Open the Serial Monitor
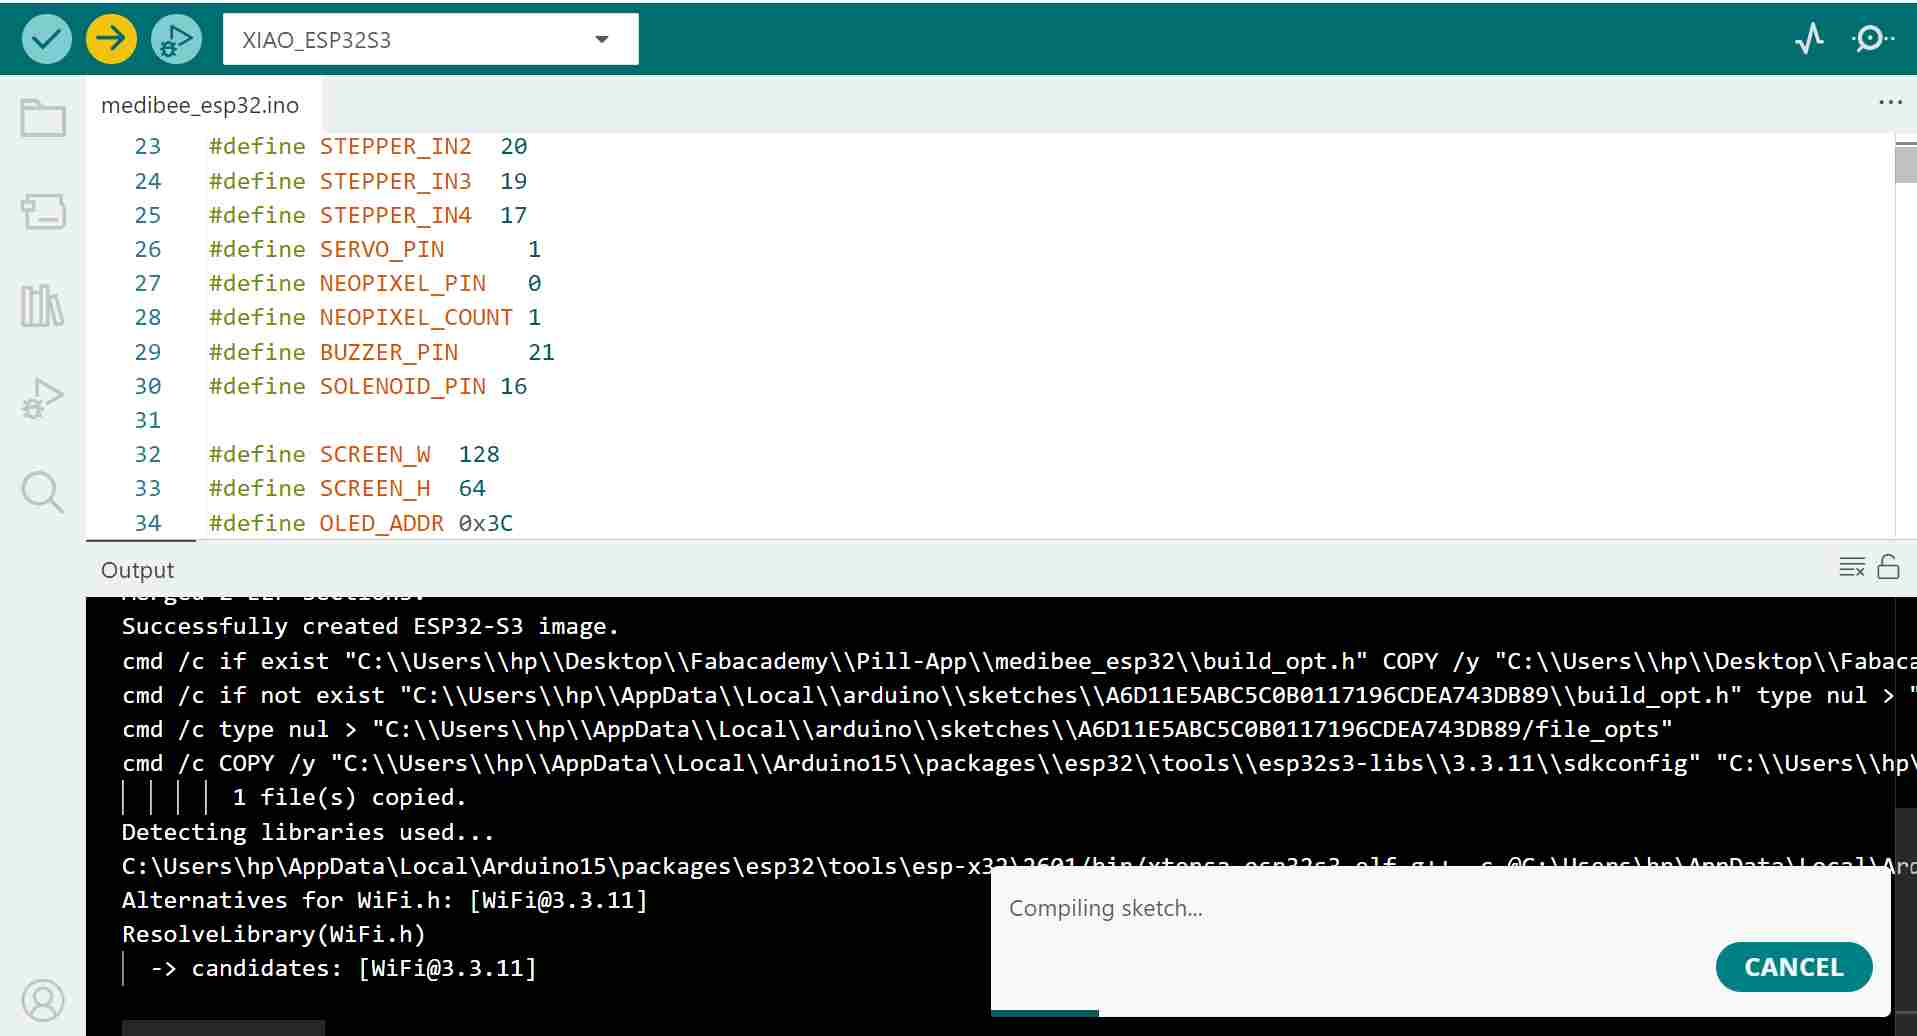 pyautogui.click(x=1872, y=39)
